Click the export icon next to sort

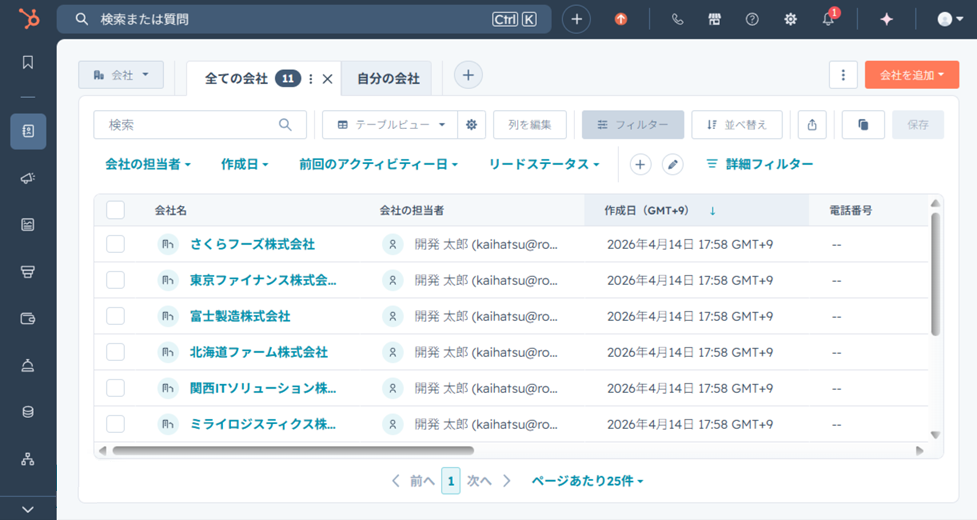(812, 125)
